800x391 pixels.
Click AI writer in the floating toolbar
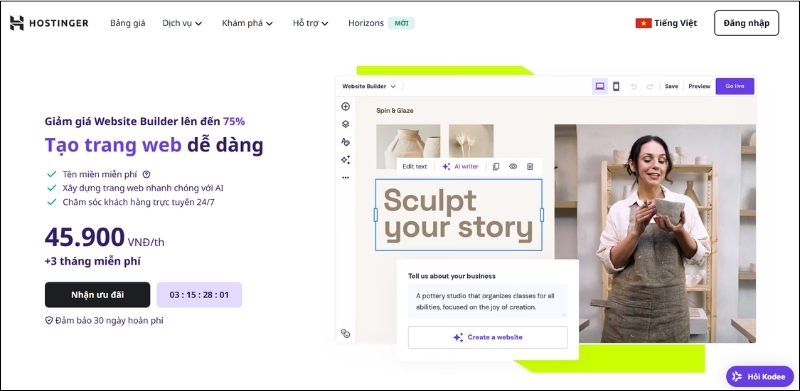[x=460, y=166]
